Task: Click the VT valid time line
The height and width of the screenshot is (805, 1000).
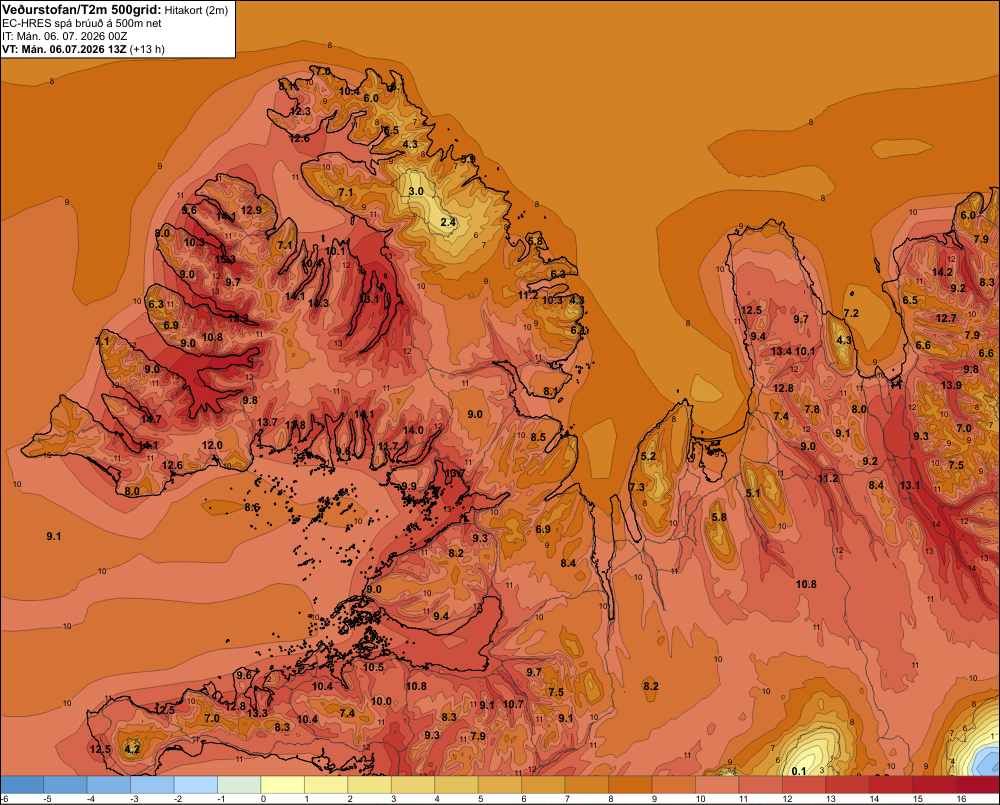Action: [x=83, y=49]
